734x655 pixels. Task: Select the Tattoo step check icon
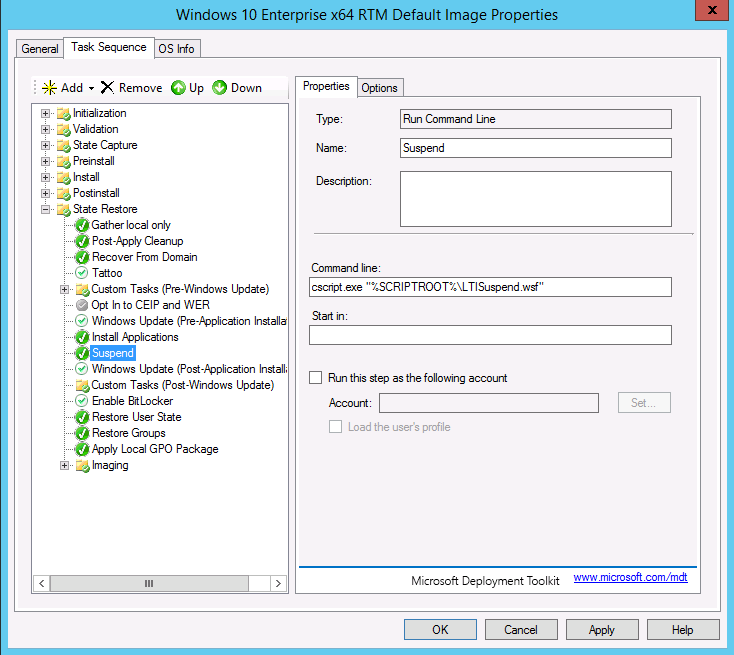click(x=82, y=273)
